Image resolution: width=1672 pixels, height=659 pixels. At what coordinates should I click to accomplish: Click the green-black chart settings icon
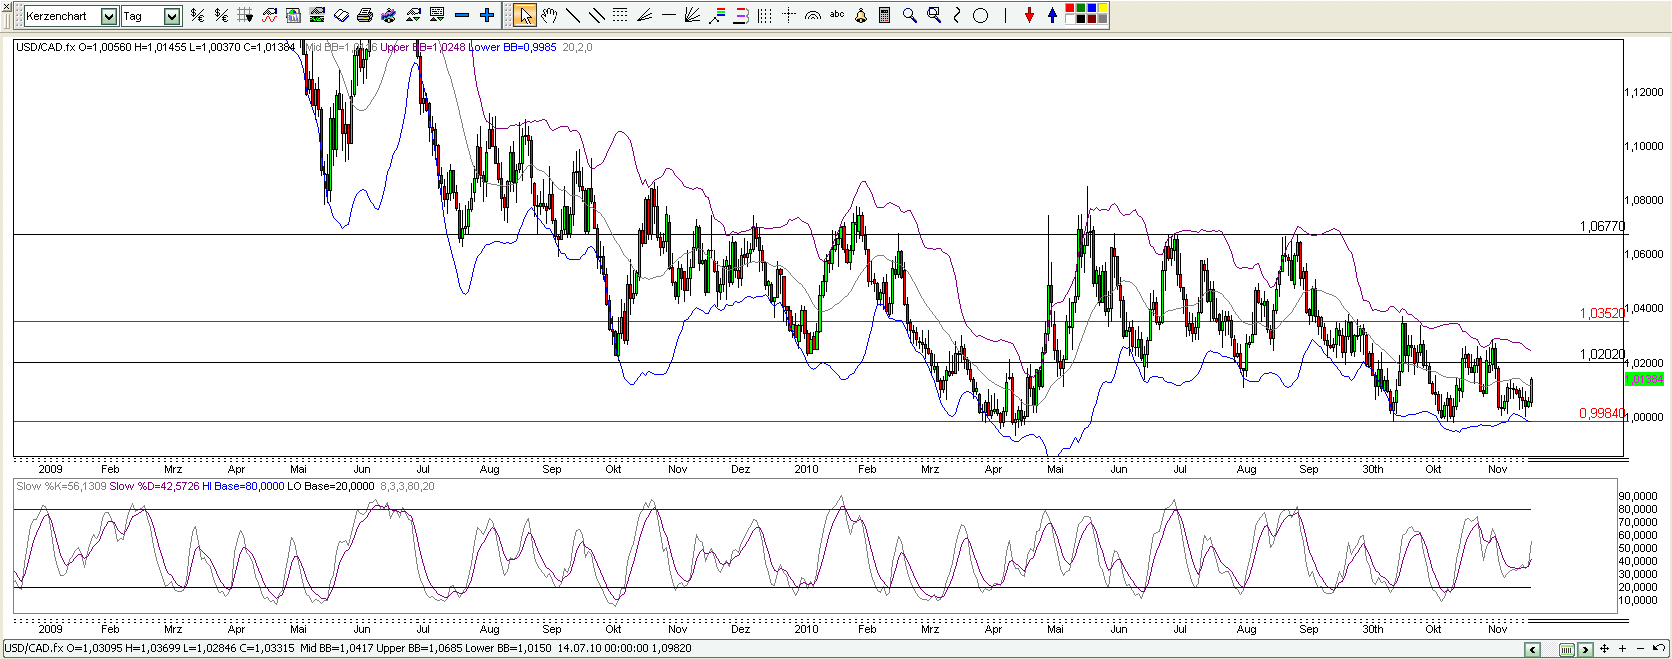point(317,15)
